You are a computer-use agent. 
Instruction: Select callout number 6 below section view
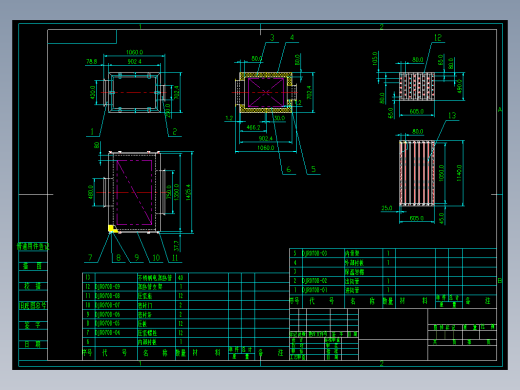click(289, 169)
